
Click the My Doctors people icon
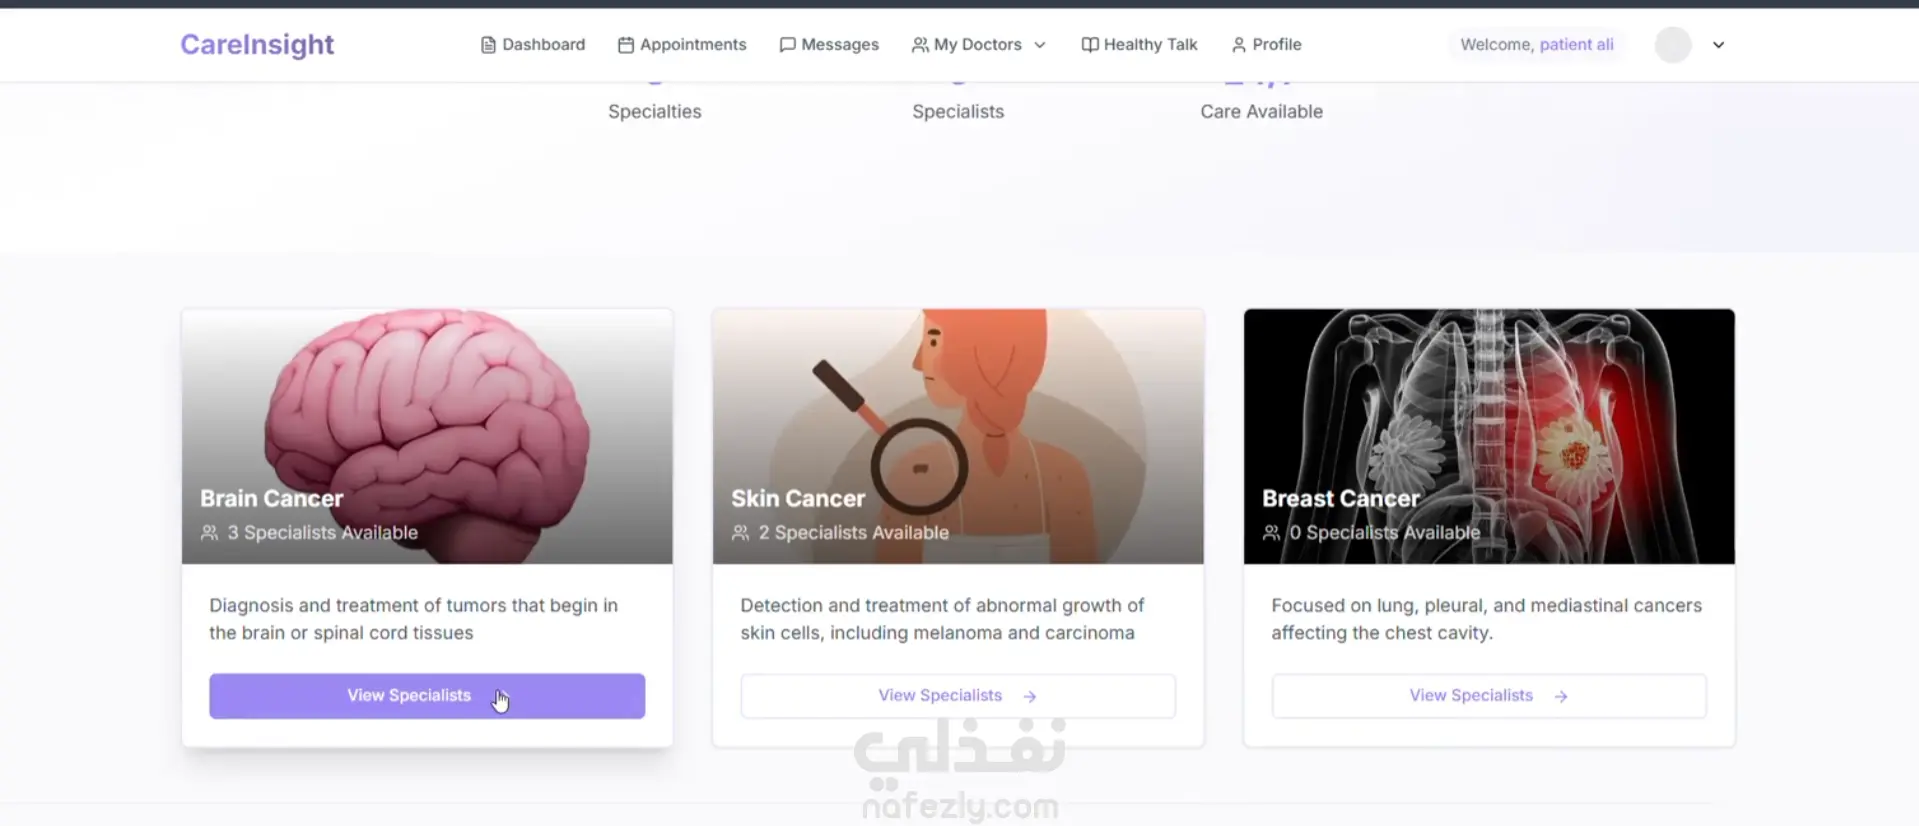[920, 45]
